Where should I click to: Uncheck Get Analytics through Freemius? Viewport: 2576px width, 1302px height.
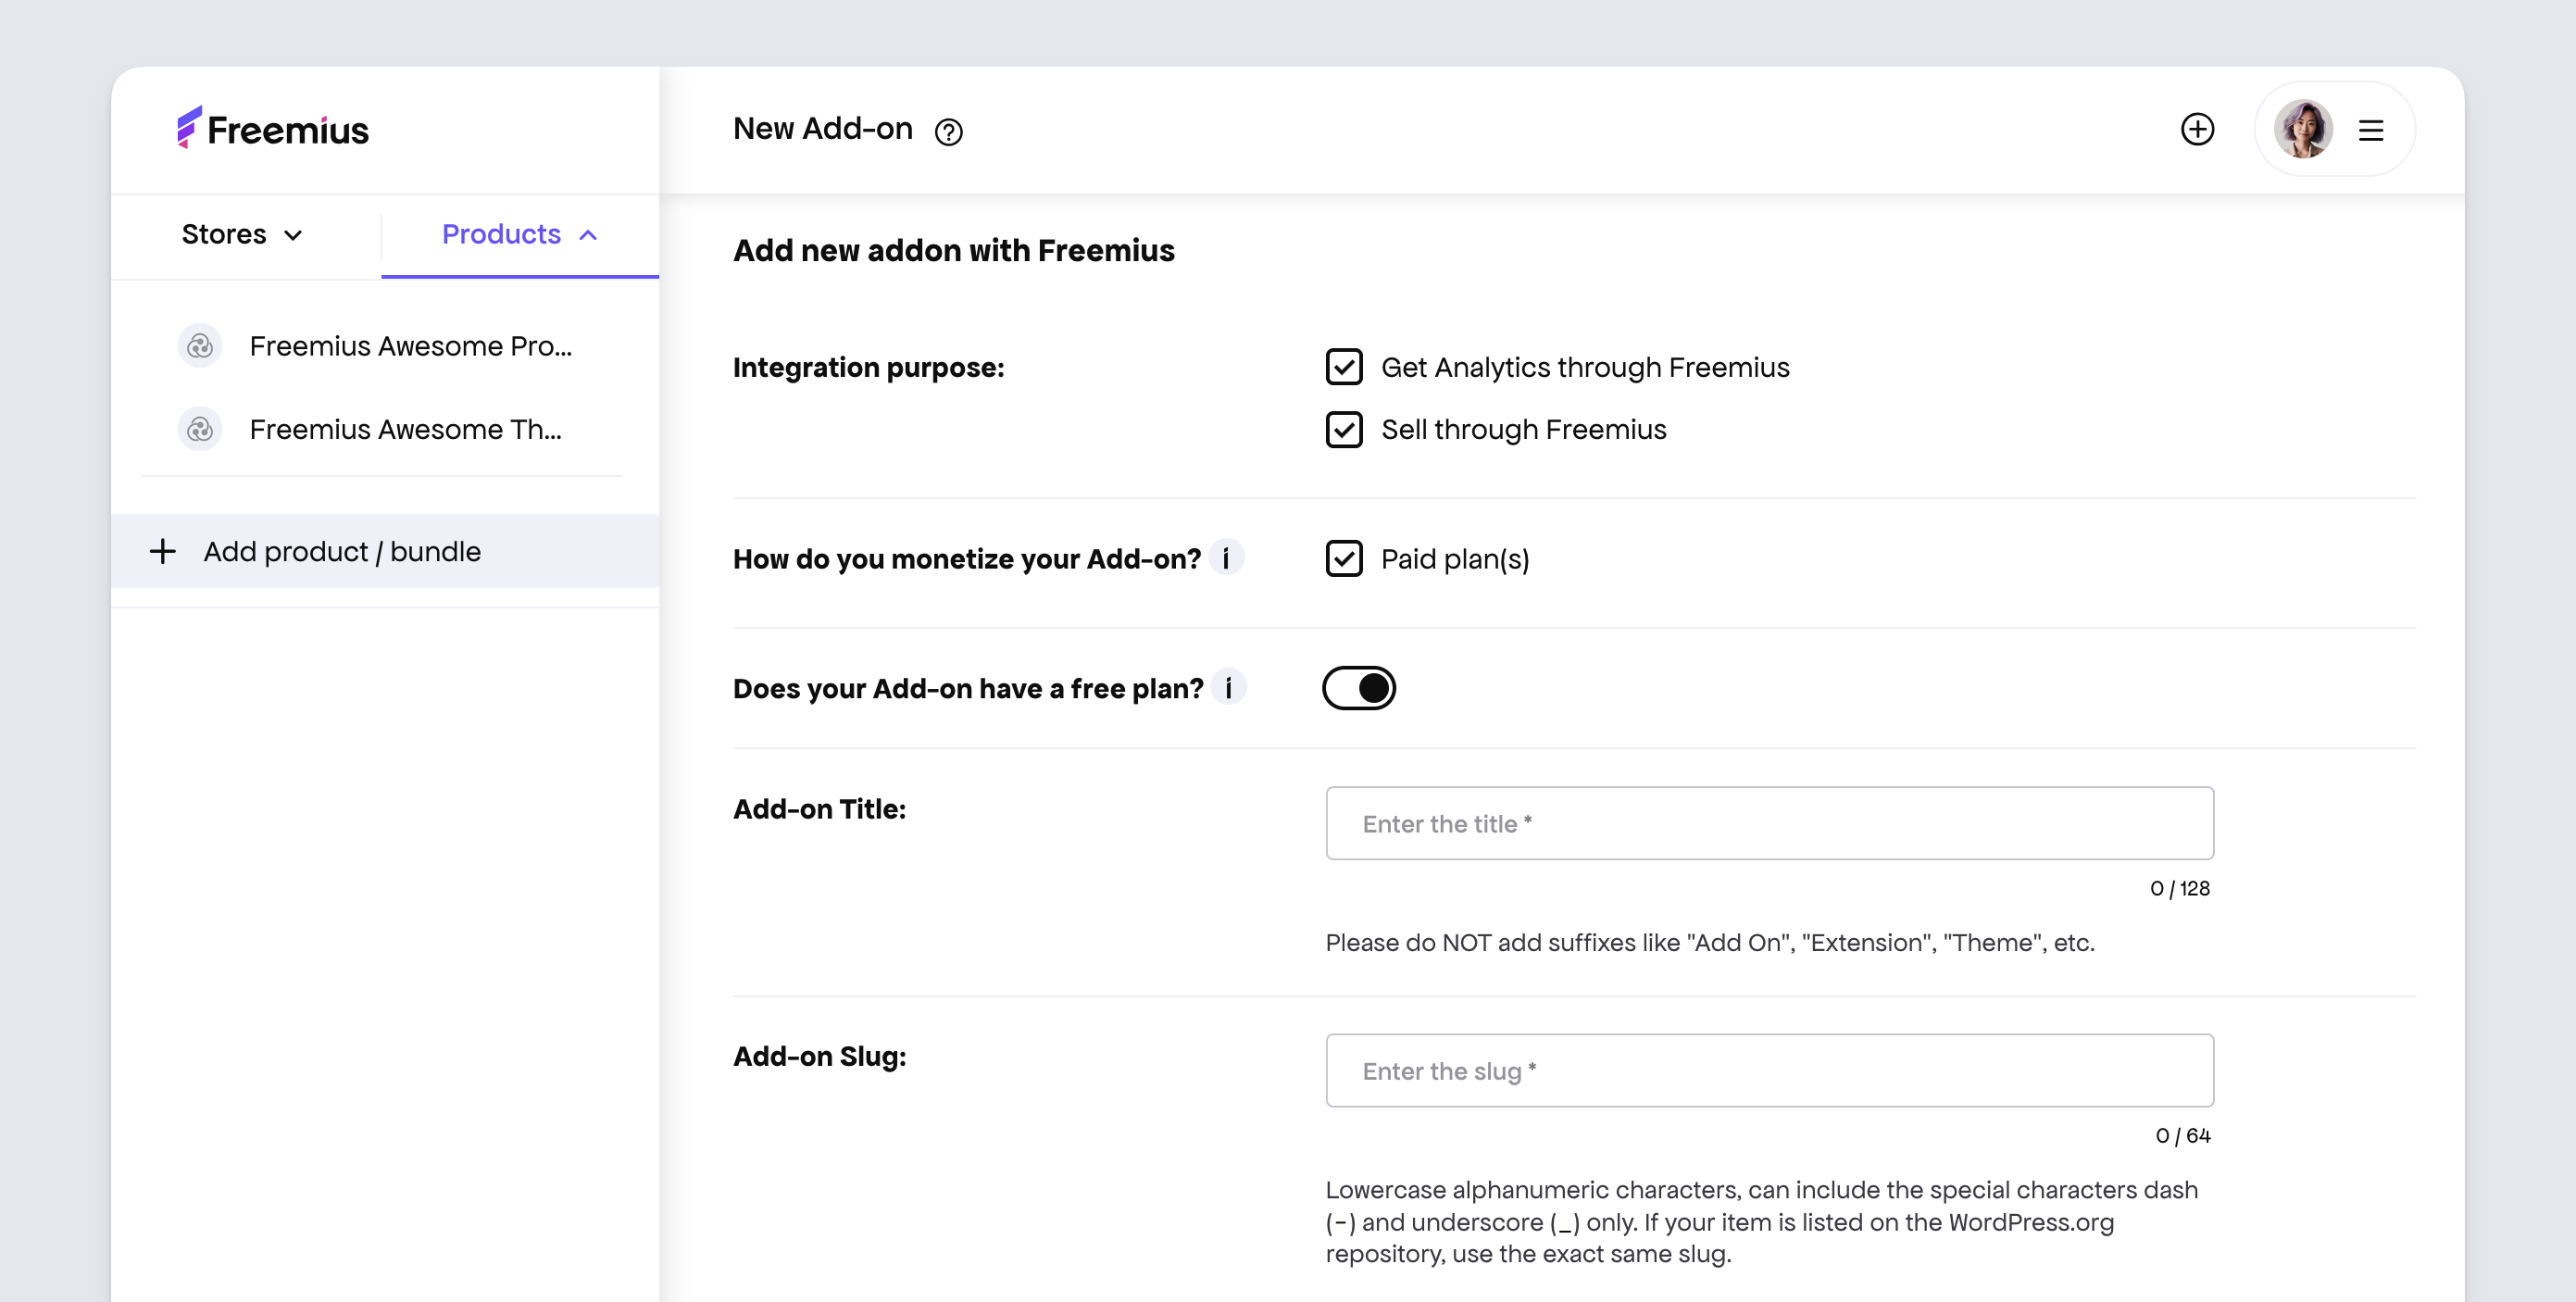1344,367
